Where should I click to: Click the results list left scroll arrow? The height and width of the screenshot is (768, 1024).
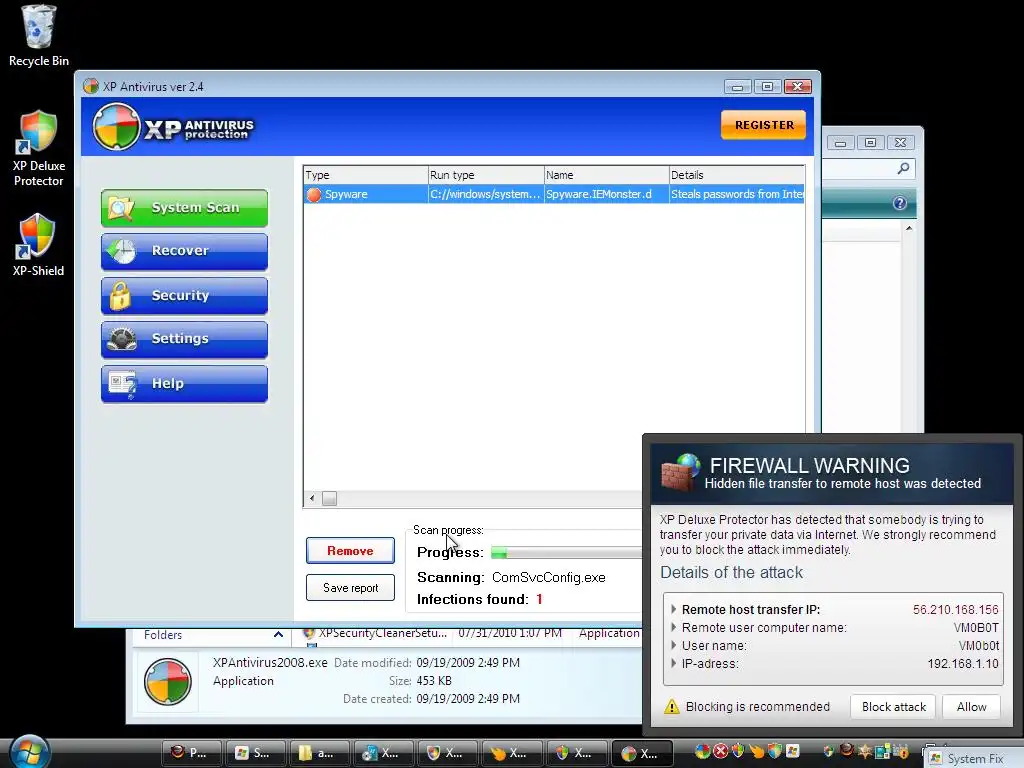(312, 498)
